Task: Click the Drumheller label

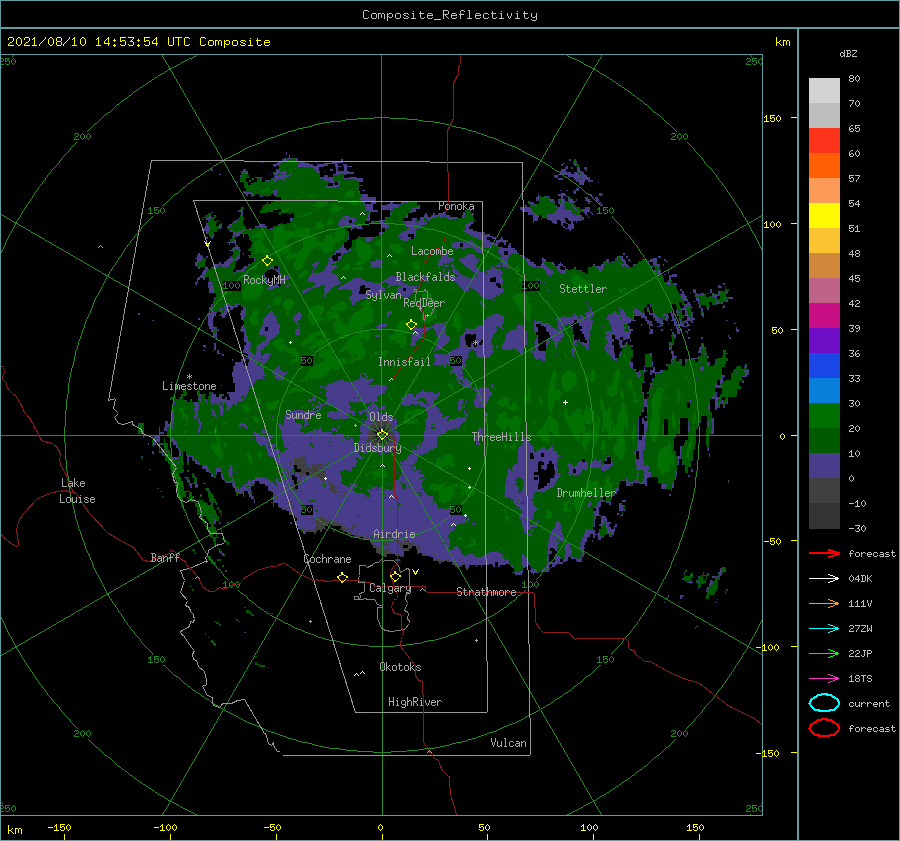Action: [586, 493]
